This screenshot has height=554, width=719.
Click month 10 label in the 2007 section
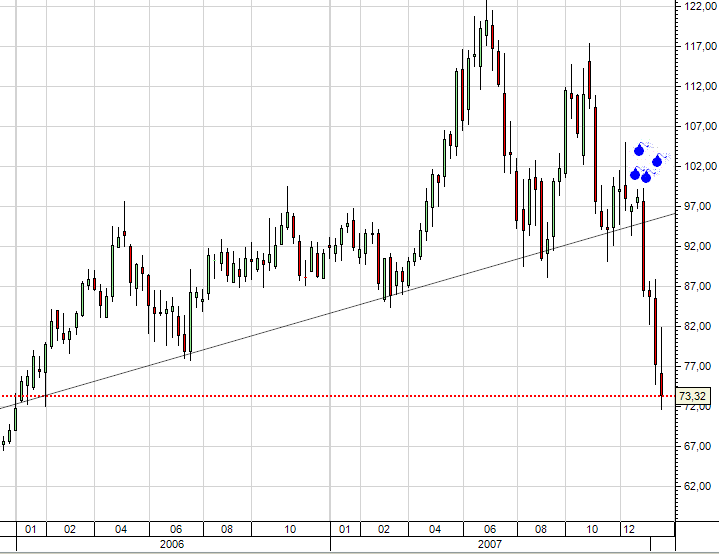point(592,529)
